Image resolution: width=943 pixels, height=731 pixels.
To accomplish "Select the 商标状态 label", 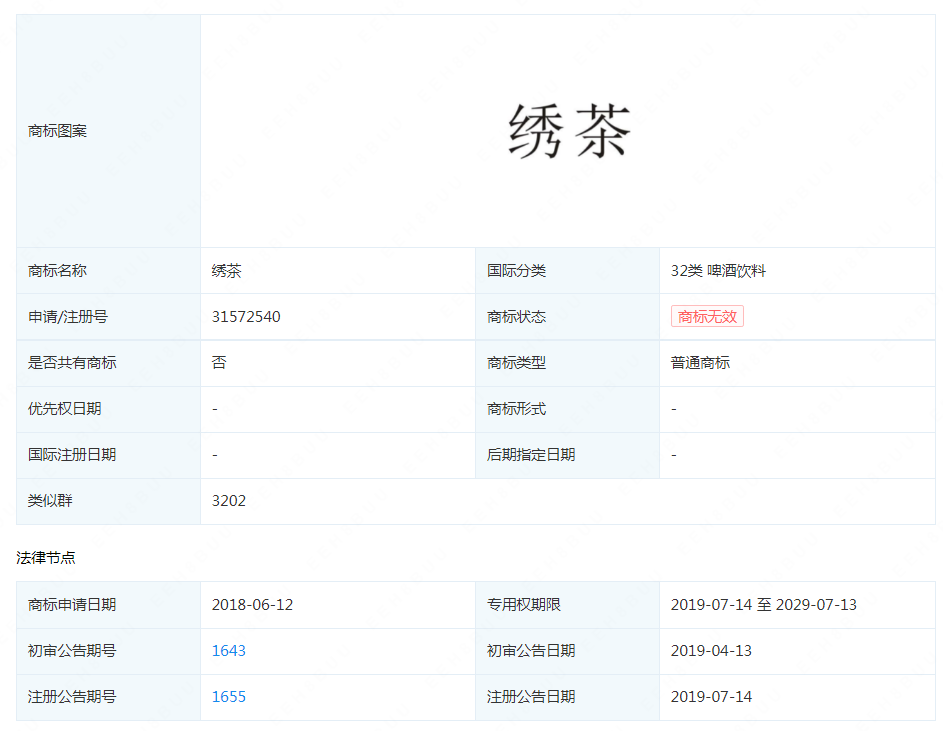I will click(516, 316).
